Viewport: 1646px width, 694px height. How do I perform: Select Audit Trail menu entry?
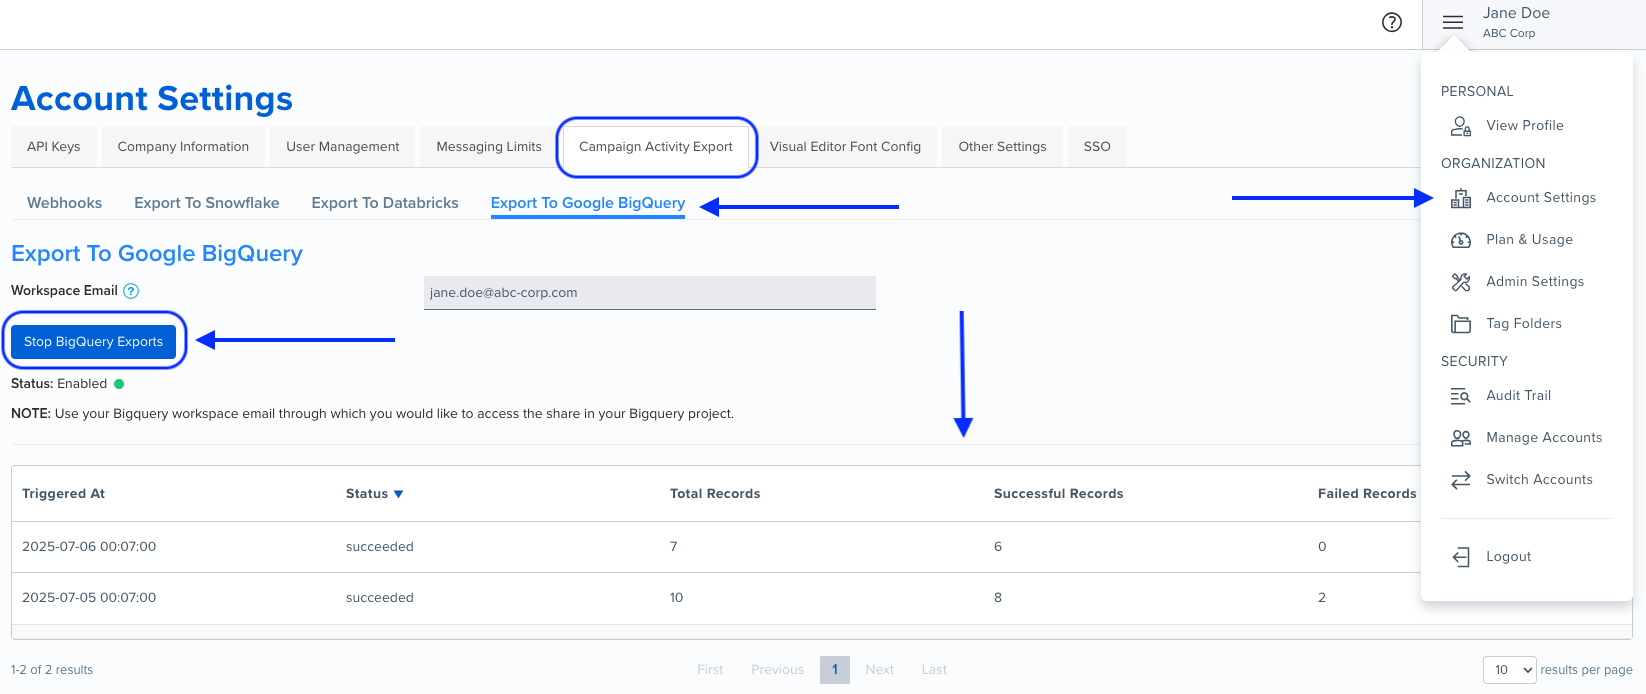1519,396
